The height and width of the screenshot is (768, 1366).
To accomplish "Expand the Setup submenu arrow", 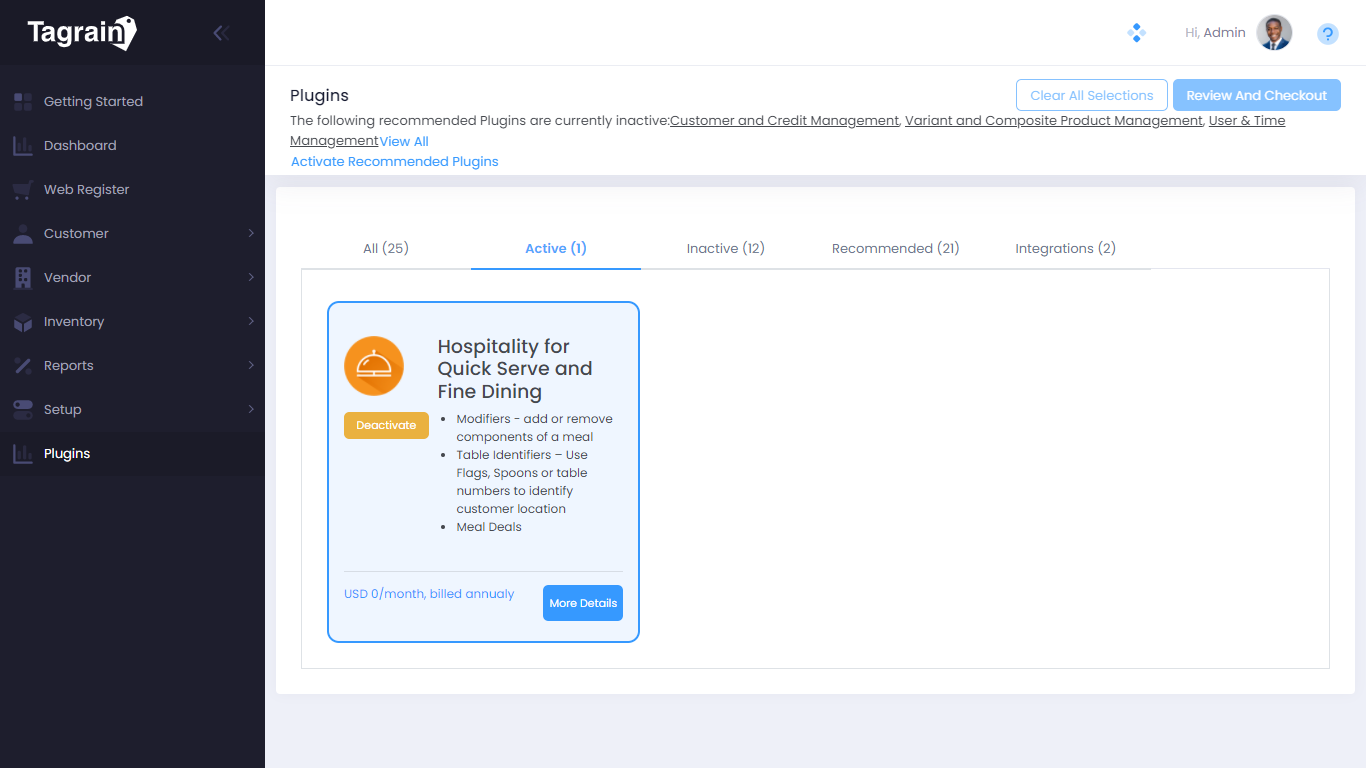I will pyautogui.click(x=251, y=409).
